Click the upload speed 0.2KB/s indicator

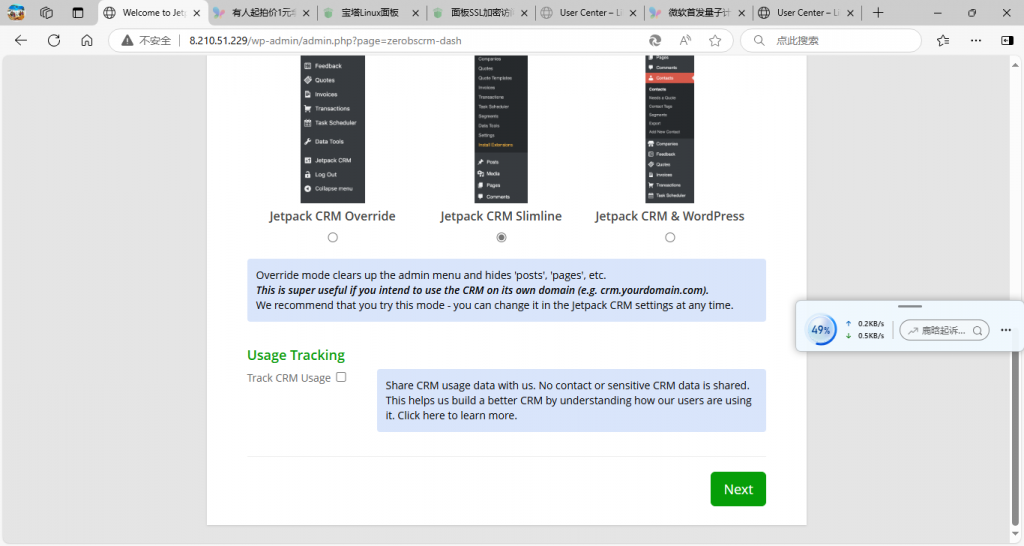(865, 323)
